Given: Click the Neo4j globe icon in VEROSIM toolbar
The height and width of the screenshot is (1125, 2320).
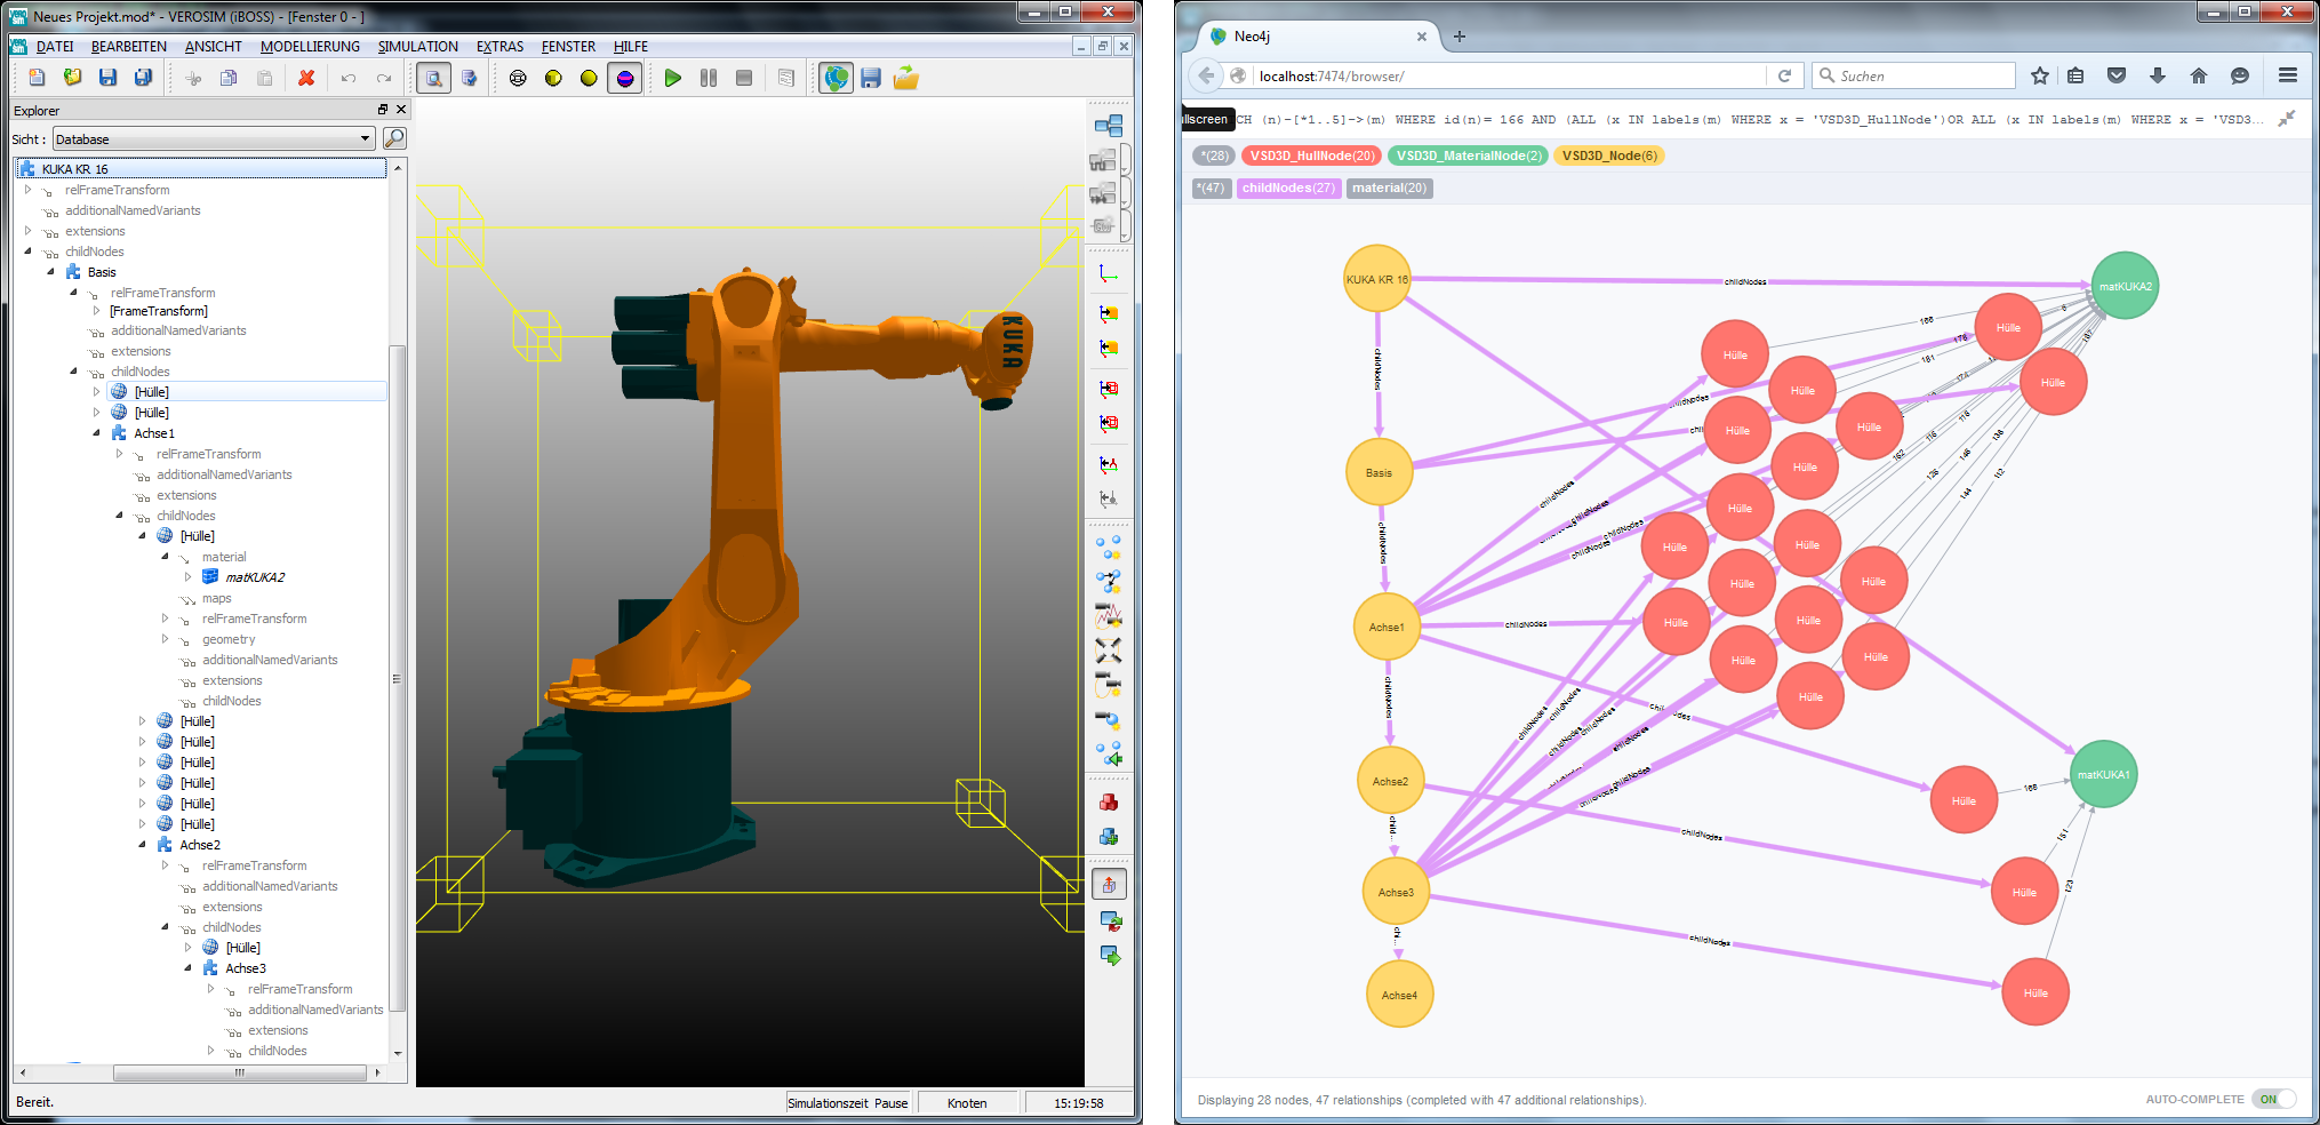Looking at the screenshot, I should 835,78.
